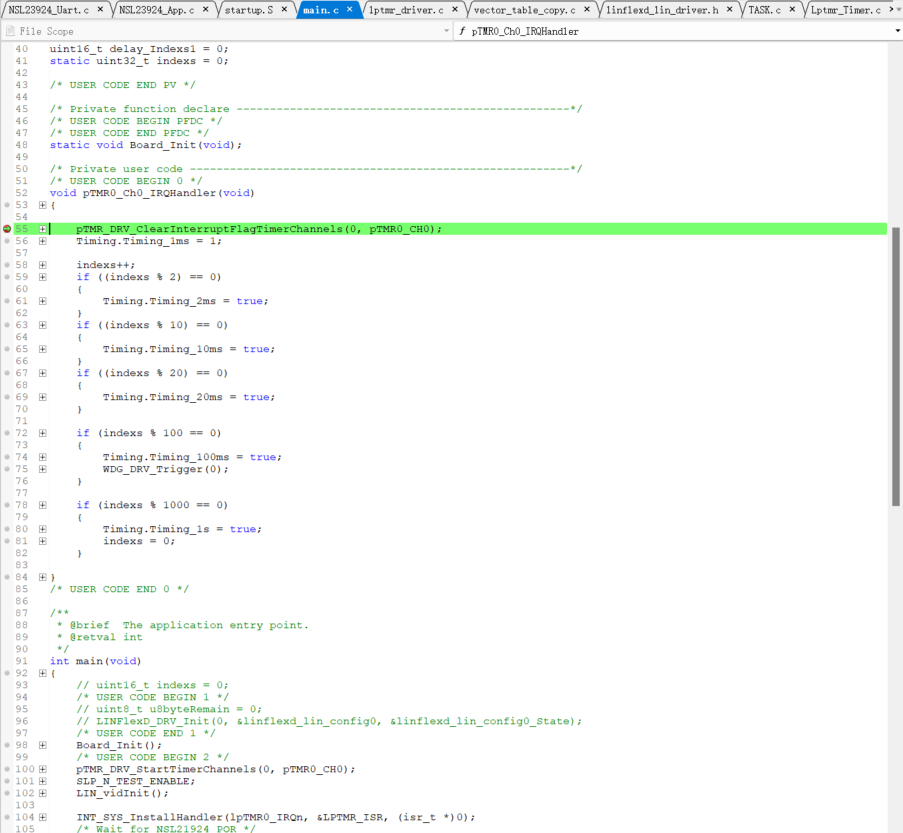Close the NSL23924_Uart.c tab
The width and height of the screenshot is (903, 833).
point(98,10)
